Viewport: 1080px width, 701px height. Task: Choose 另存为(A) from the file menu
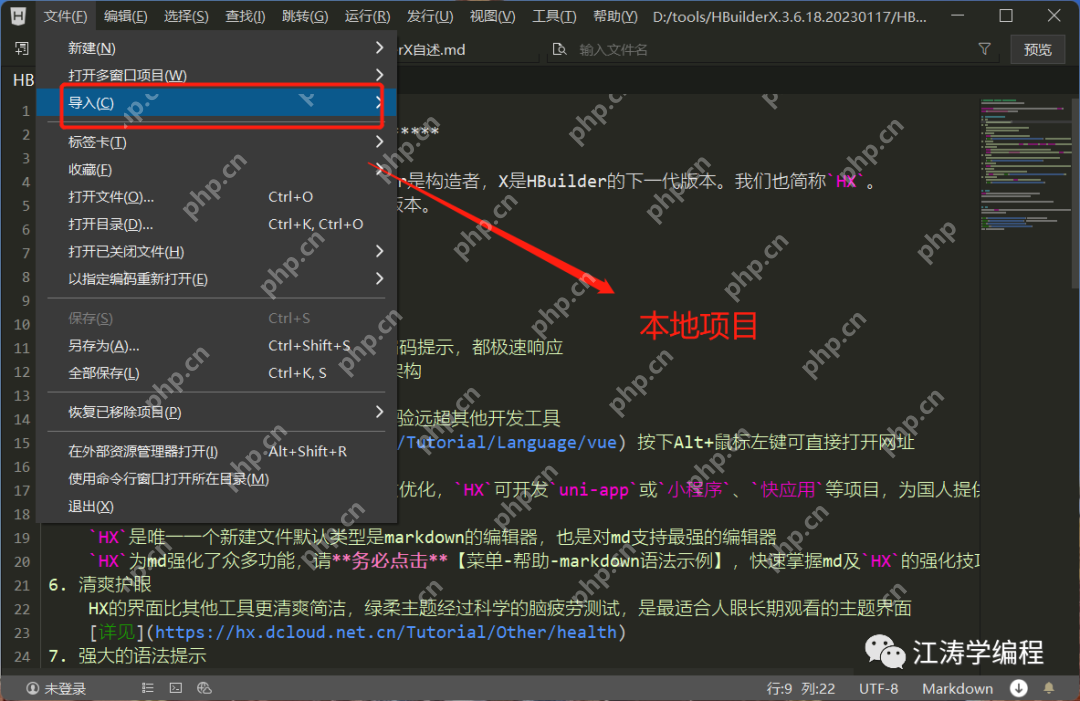tap(104, 346)
